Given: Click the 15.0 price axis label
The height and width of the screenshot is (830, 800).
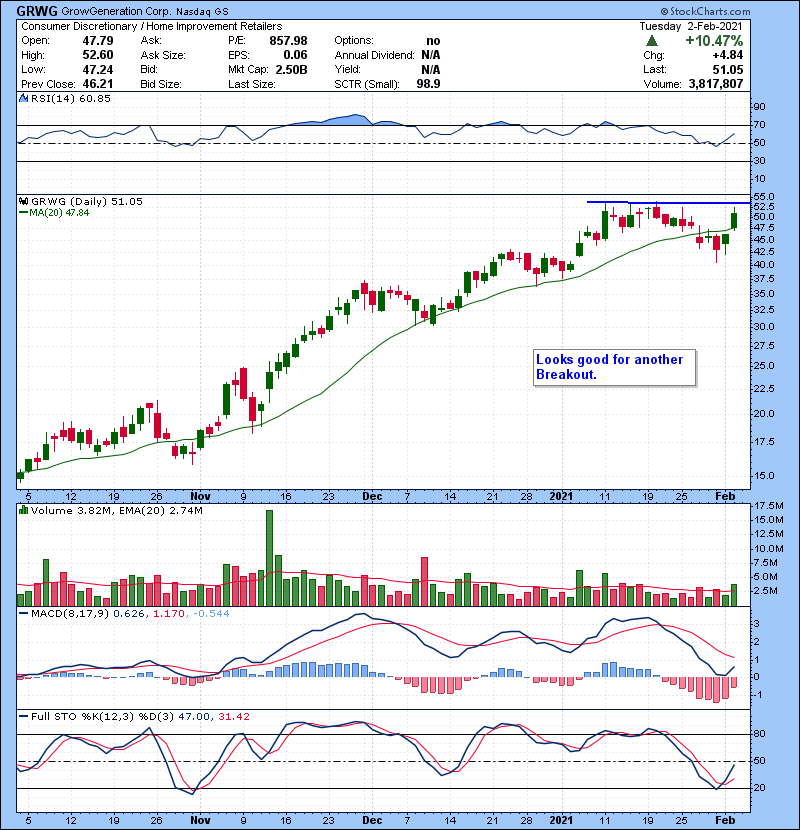Looking at the screenshot, I should pyautogui.click(x=763, y=475).
